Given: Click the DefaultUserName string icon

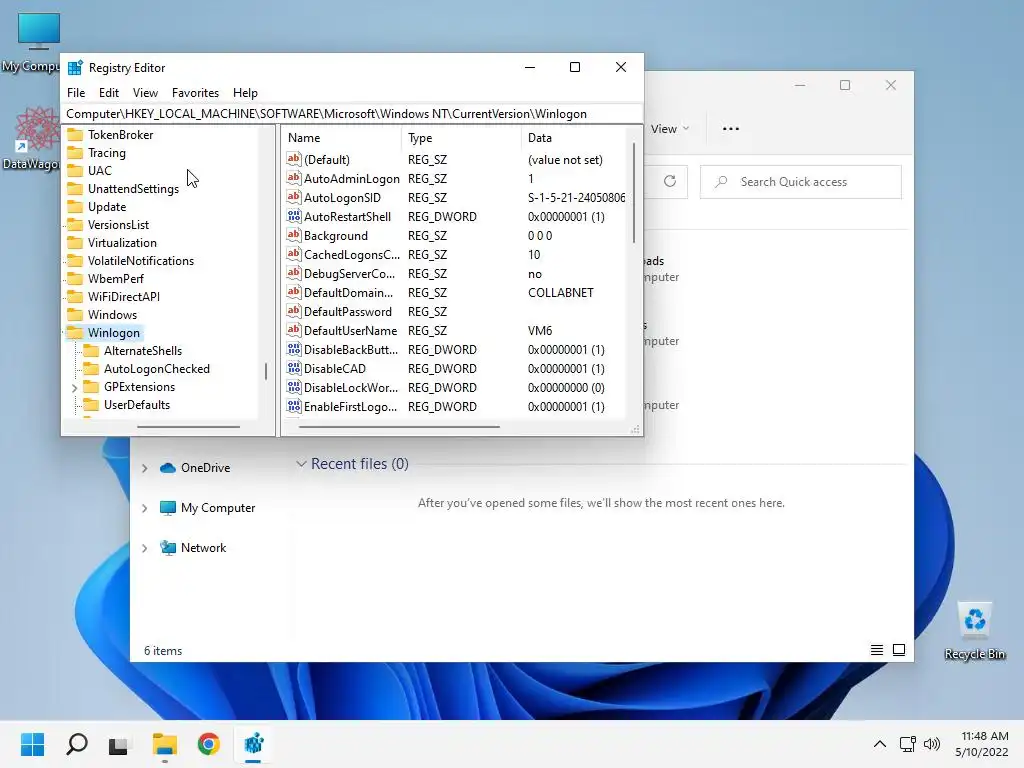Looking at the screenshot, I should coord(294,330).
